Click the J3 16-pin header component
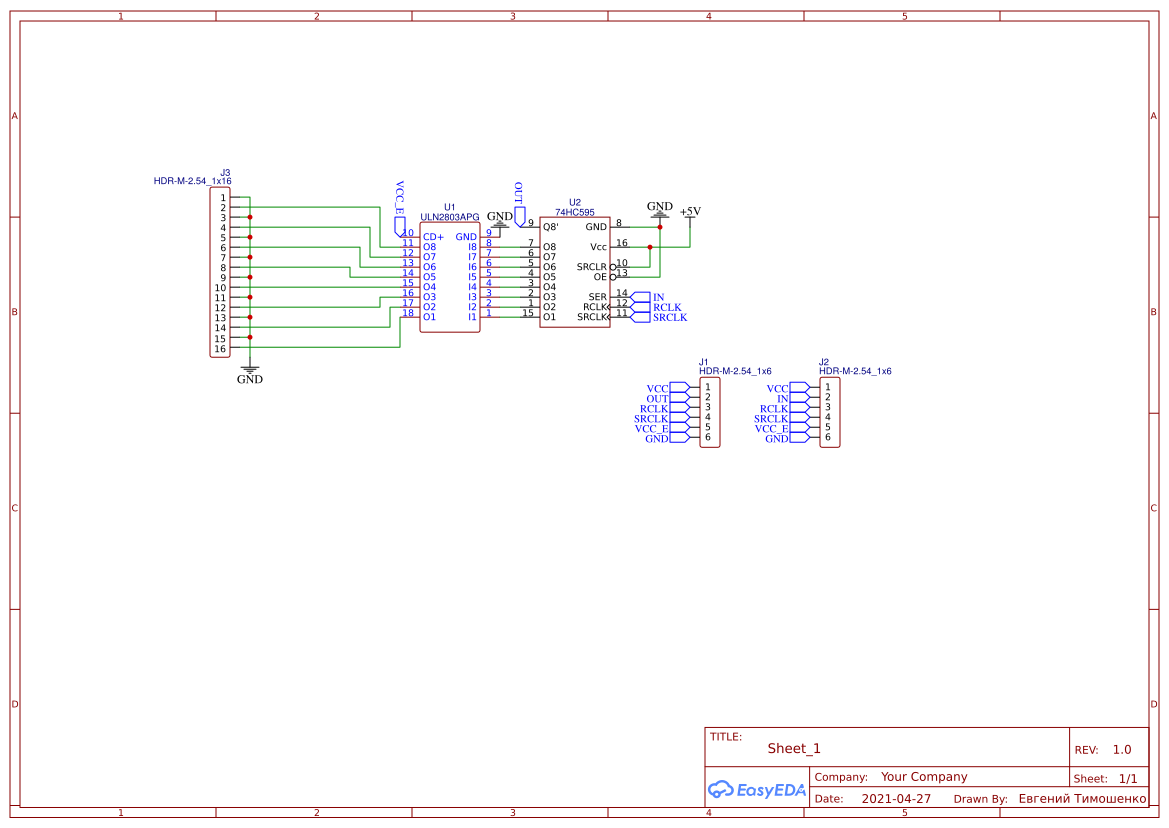Screen dimensions: 1169x828 point(220,273)
